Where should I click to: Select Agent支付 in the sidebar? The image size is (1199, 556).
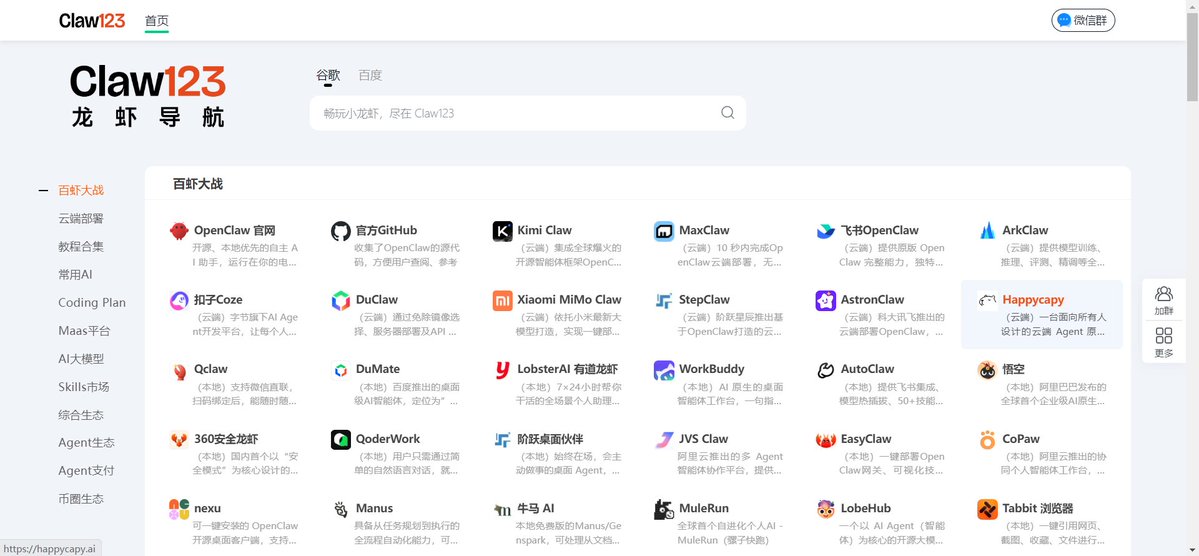pyautogui.click(x=86, y=471)
